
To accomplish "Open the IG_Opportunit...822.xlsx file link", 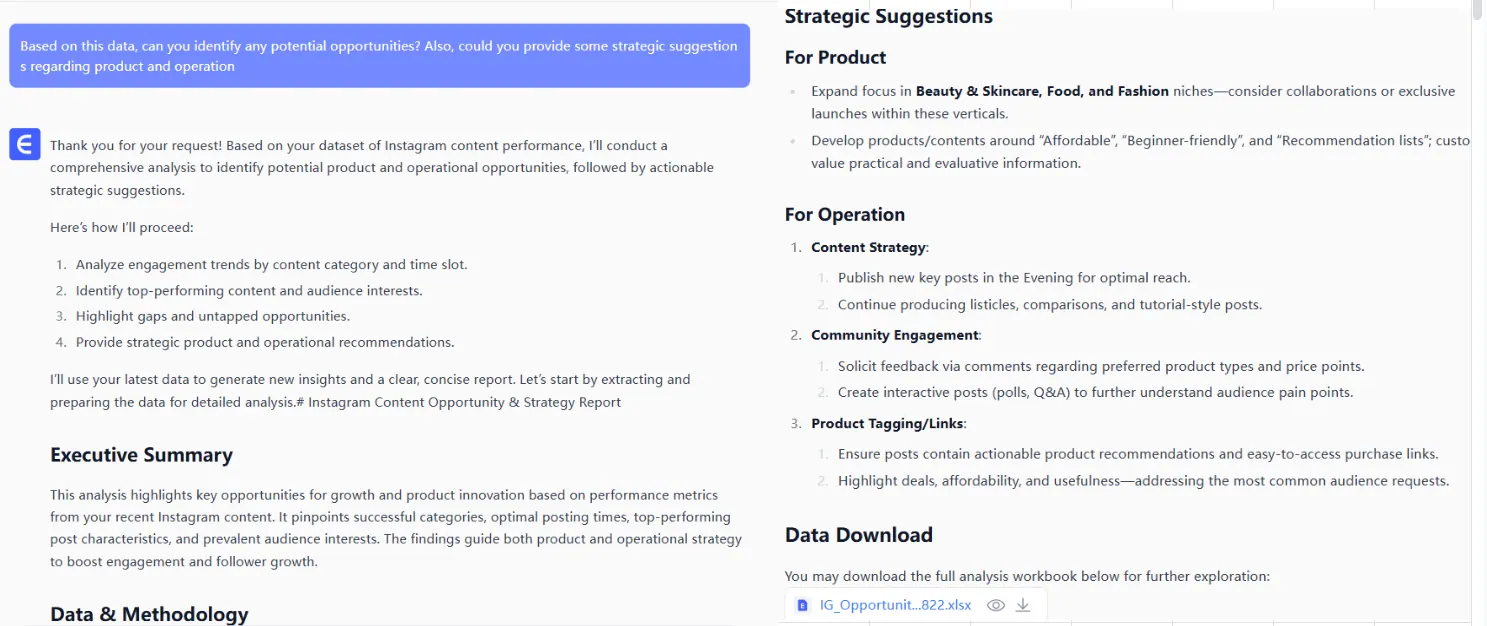I will pos(895,605).
